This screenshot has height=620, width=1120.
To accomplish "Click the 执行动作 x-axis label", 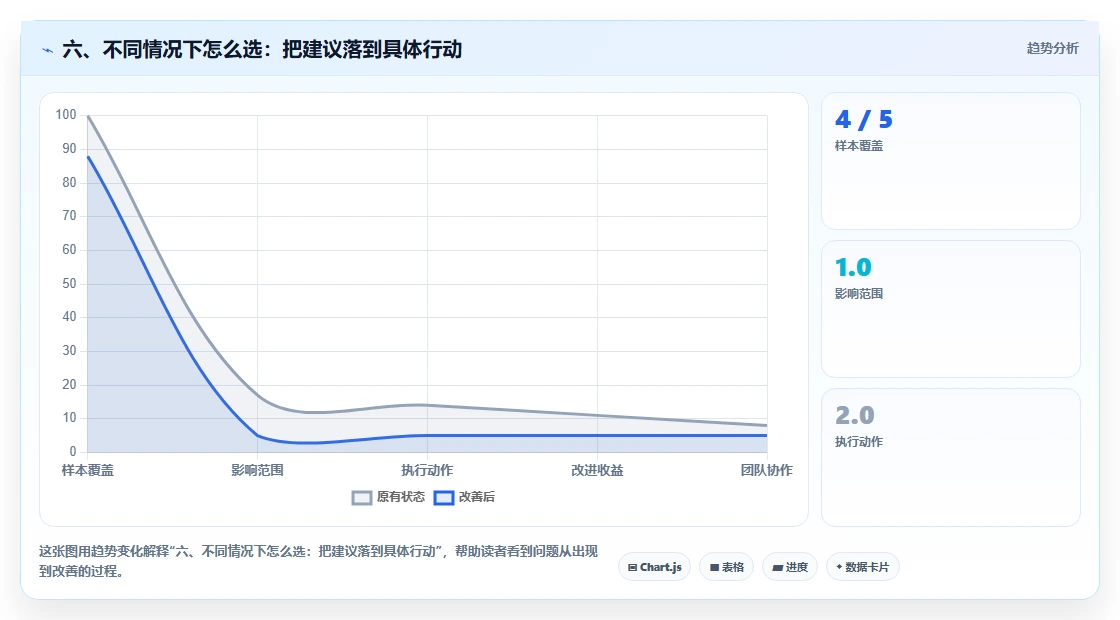I will [427, 470].
